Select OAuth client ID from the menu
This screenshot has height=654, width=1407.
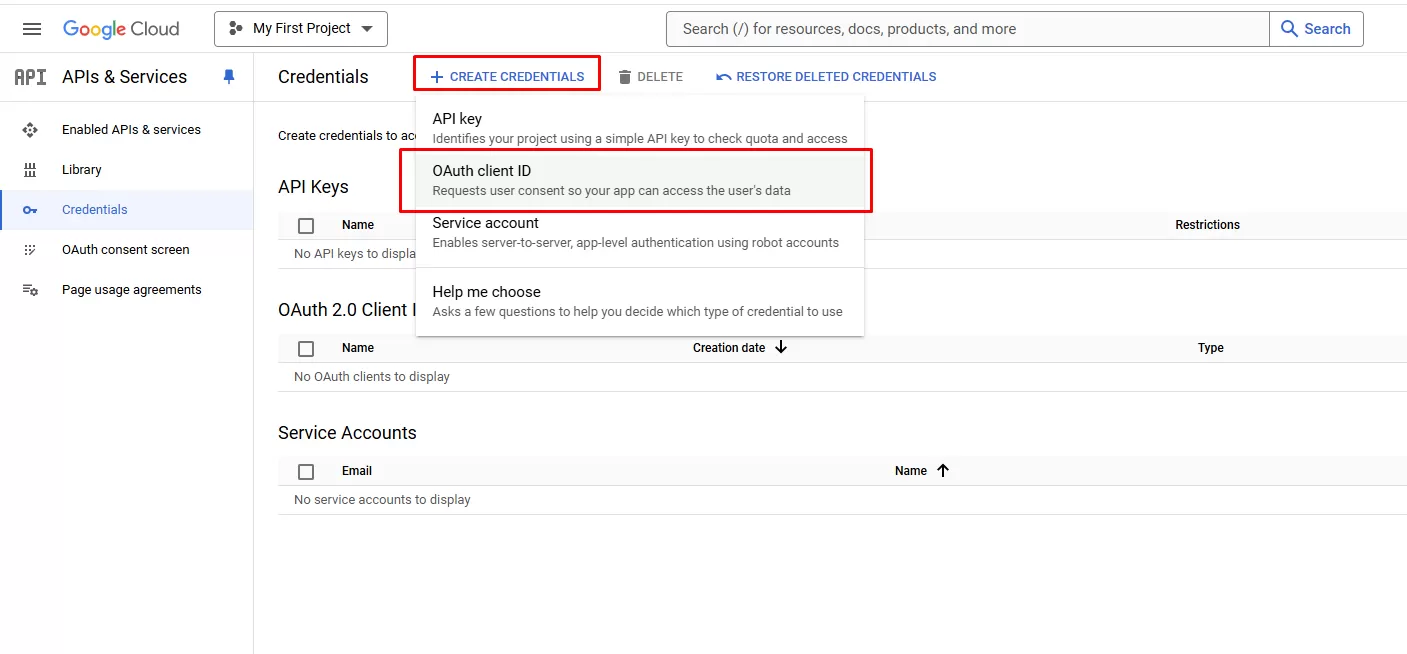pos(636,180)
